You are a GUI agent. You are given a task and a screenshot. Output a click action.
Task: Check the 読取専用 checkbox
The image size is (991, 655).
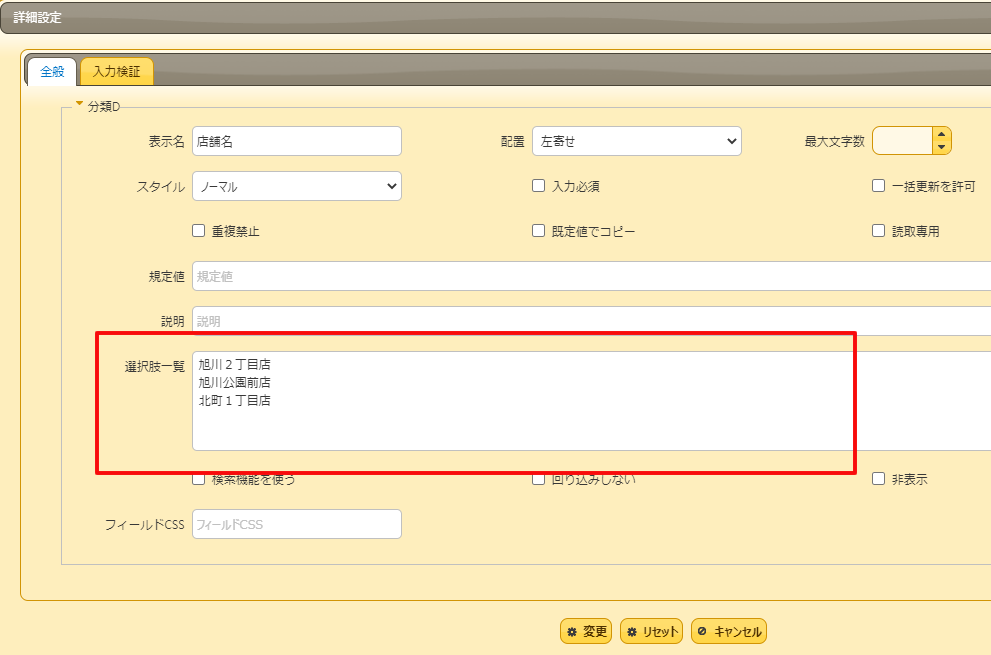point(876,231)
